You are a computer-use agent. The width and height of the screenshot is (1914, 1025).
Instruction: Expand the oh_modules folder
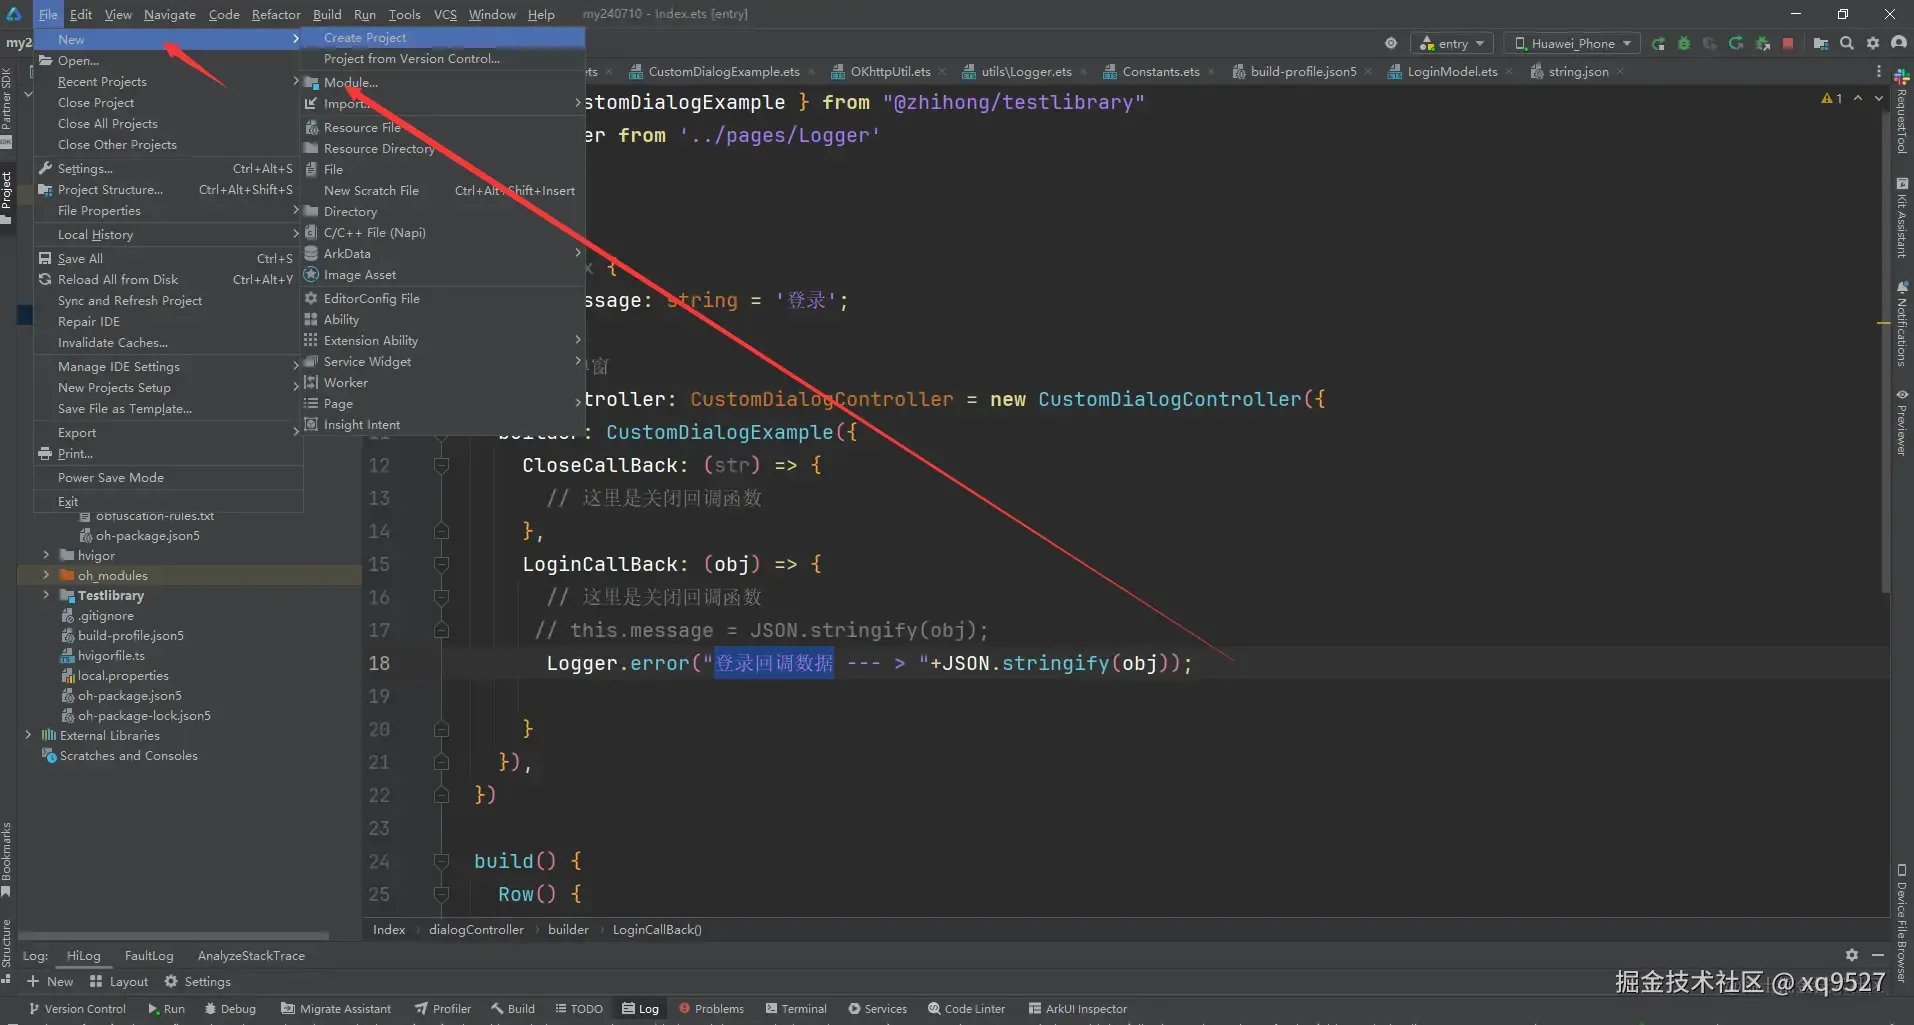[46, 575]
